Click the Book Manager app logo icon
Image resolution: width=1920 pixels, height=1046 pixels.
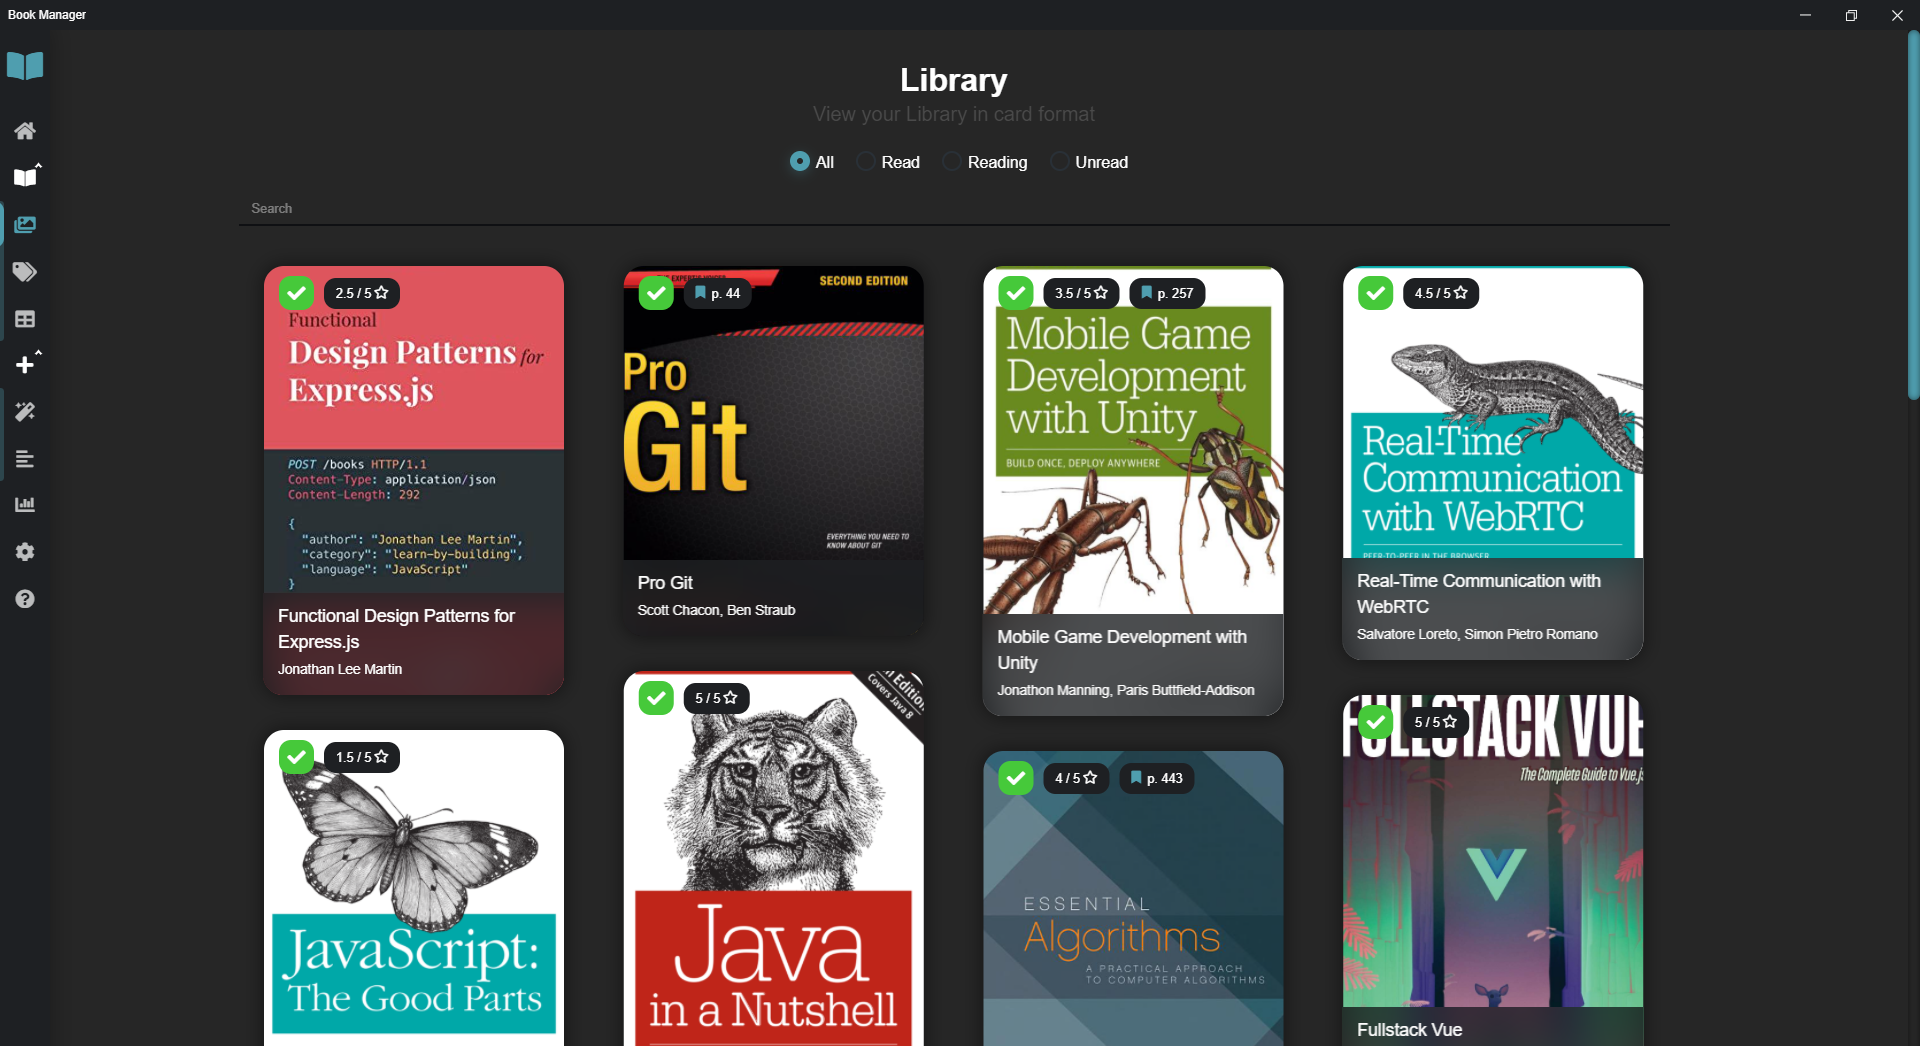[25, 65]
